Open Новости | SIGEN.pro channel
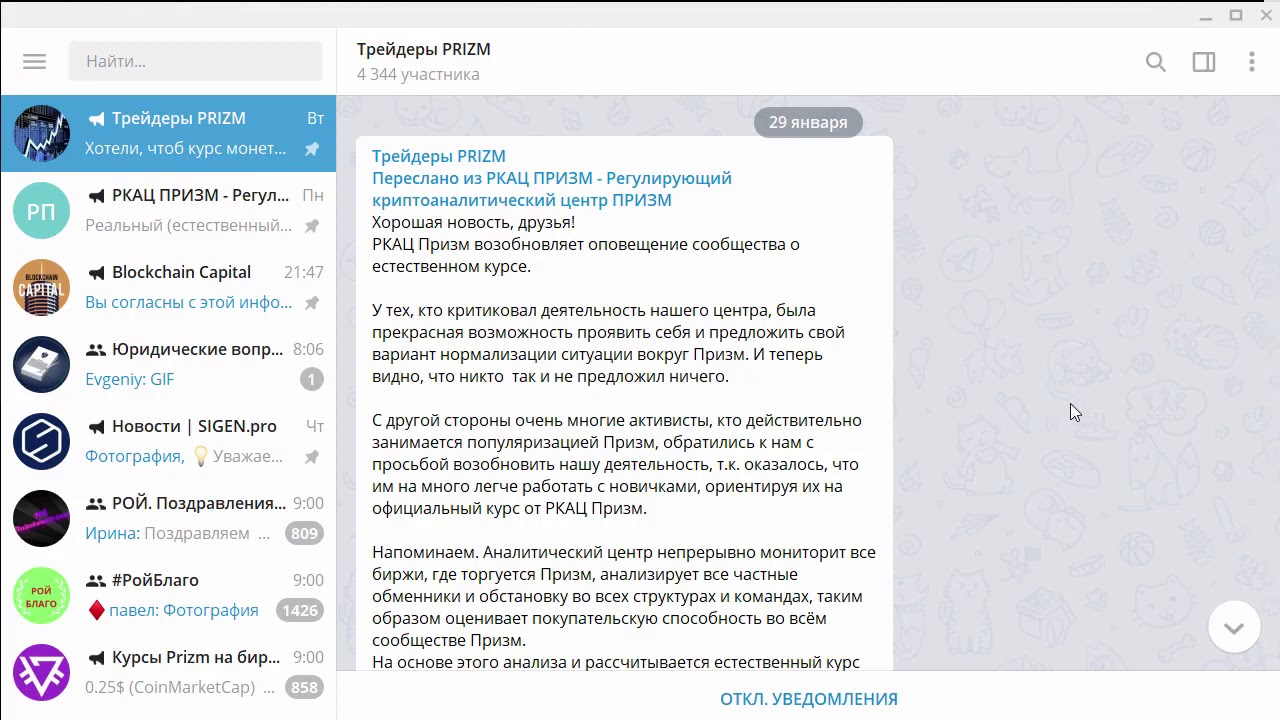Viewport: 1280px width, 720px height. 168,442
